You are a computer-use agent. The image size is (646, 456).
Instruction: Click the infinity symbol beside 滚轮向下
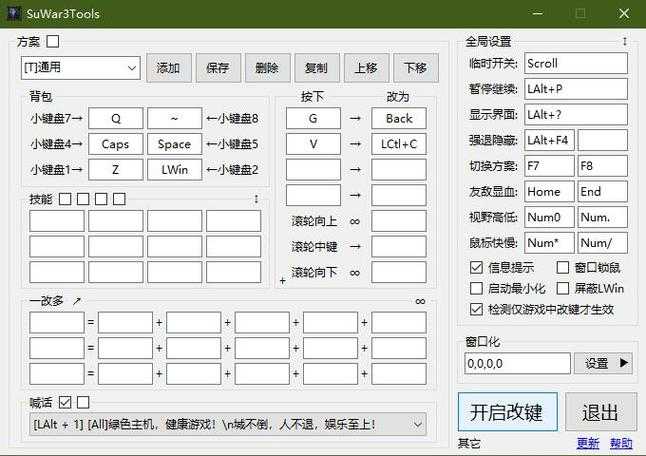point(355,273)
